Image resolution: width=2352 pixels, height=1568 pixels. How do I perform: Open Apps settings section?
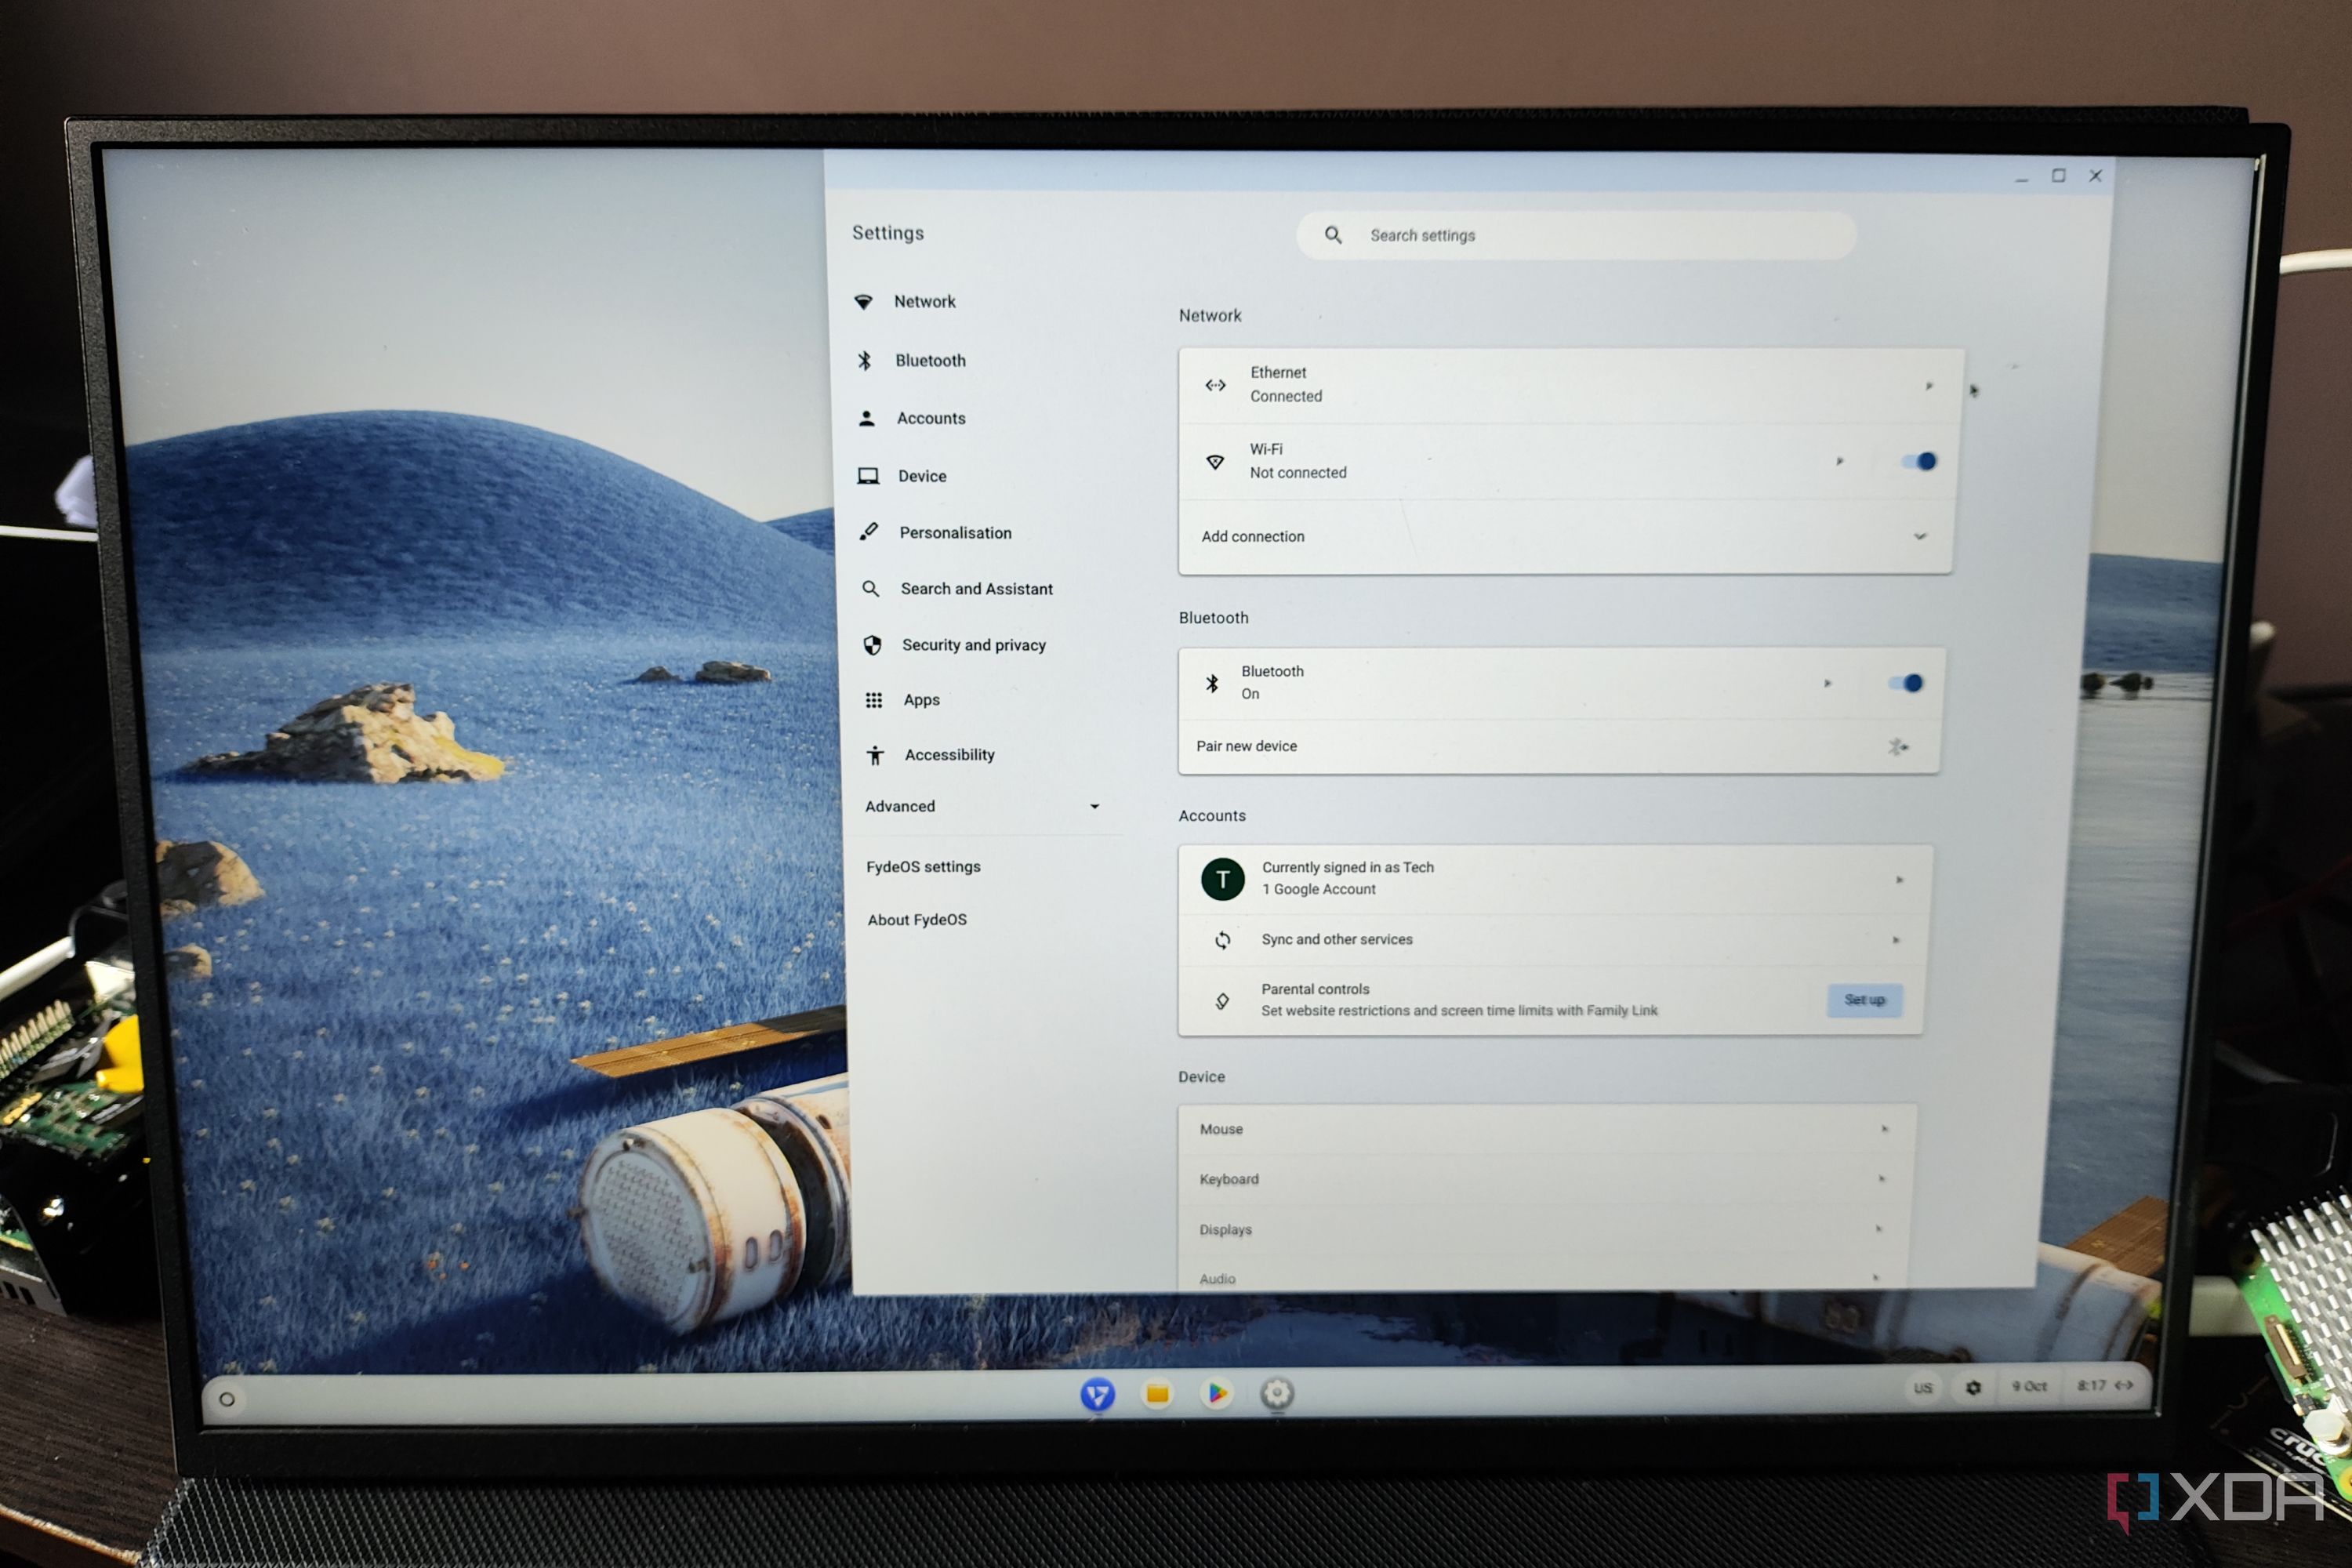click(x=922, y=700)
